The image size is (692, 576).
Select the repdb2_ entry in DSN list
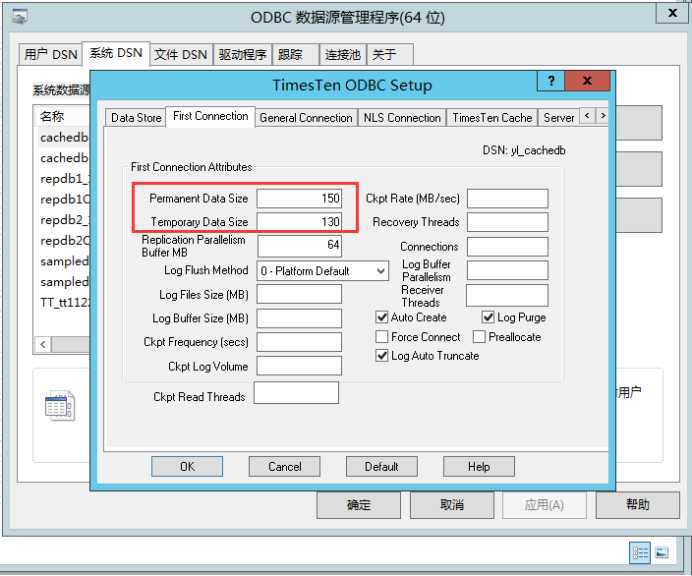tap(64, 220)
